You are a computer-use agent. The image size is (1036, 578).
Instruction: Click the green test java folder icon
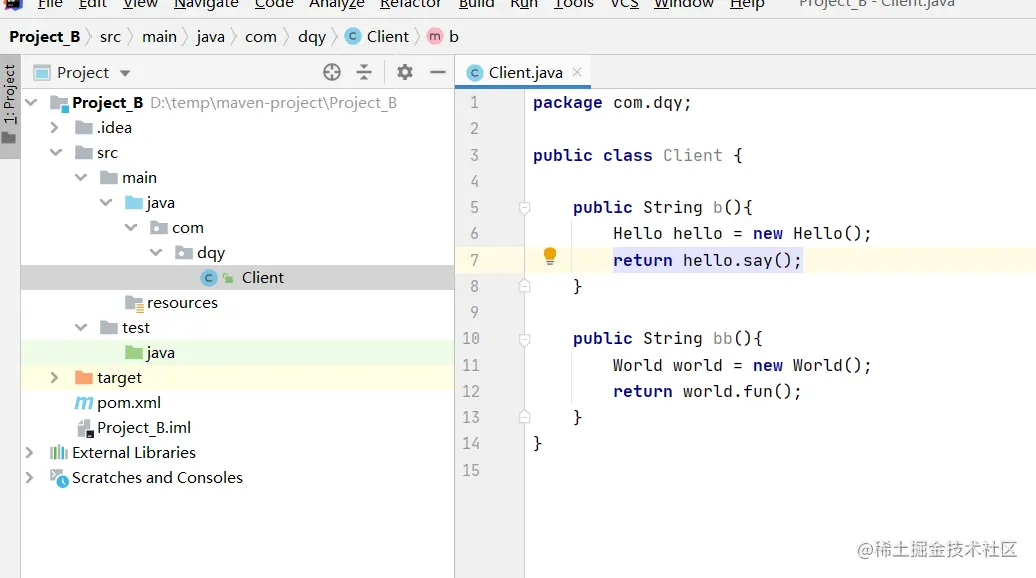point(134,352)
